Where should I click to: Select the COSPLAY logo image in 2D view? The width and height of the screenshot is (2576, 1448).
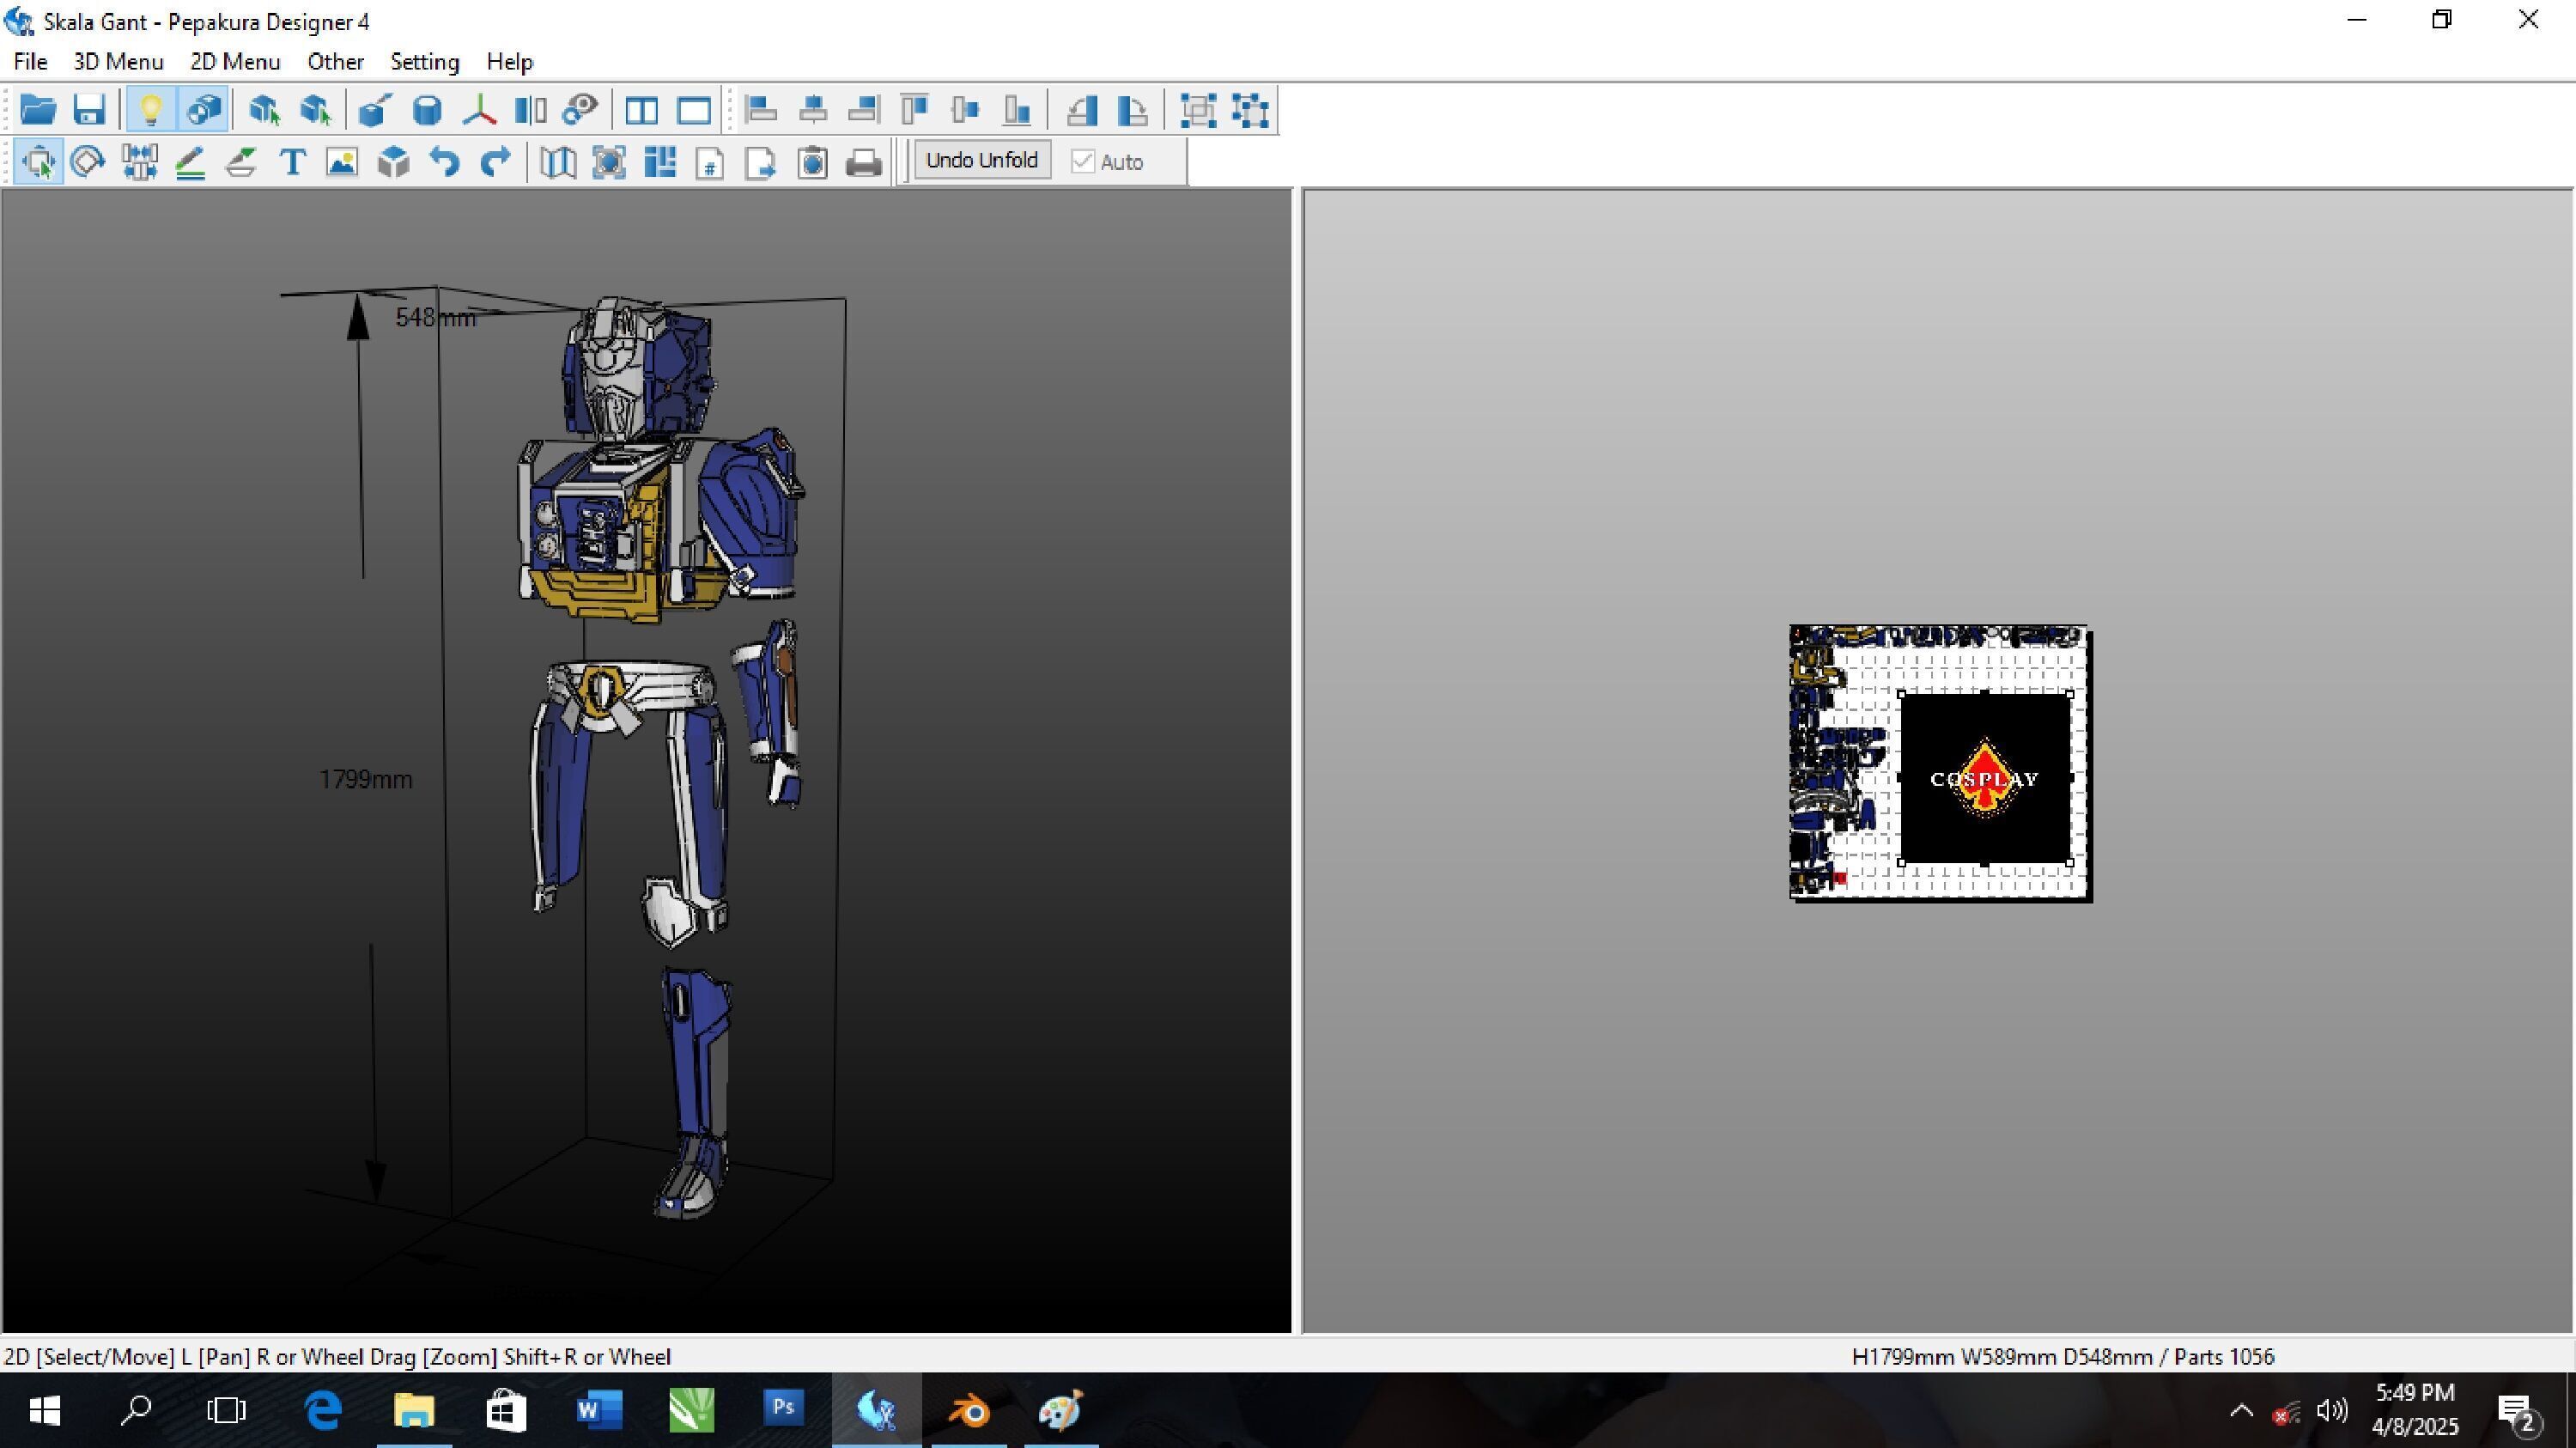[x=1985, y=778]
